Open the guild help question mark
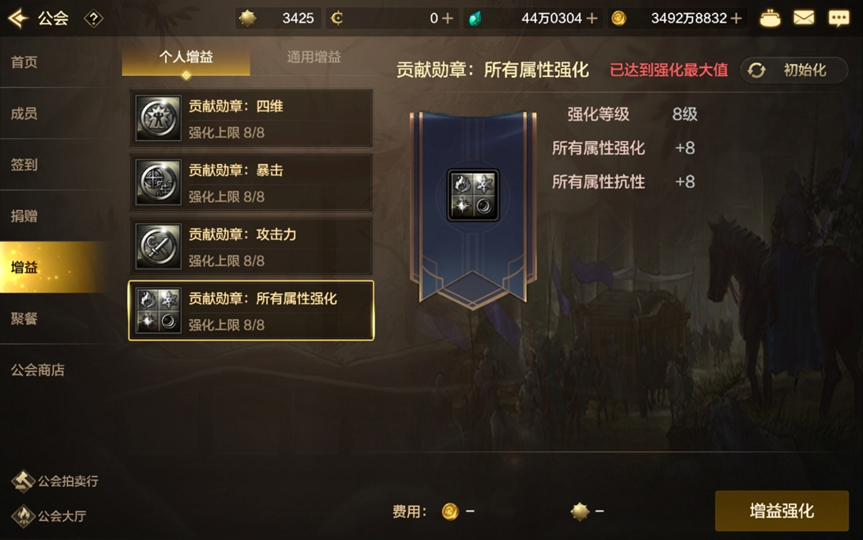Image resolution: width=863 pixels, height=540 pixels. tap(94, 19)
